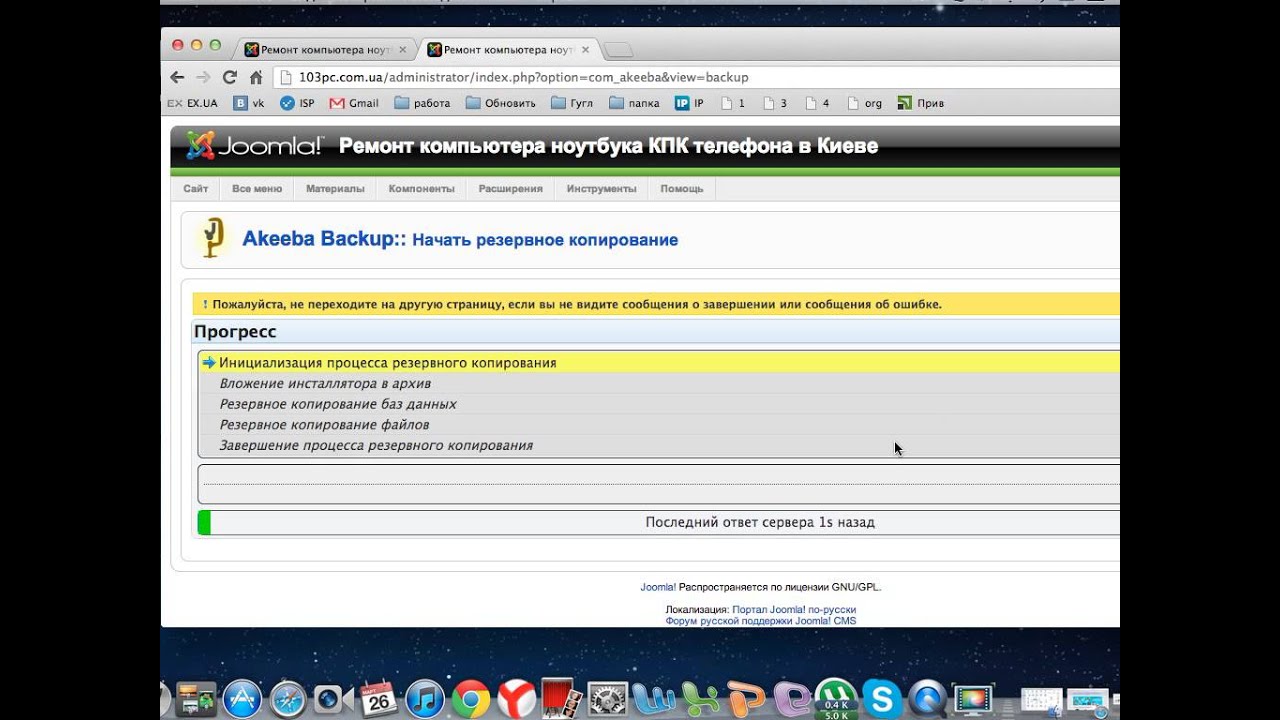The height and width of the screenshot is (720, 1280).
Task: Click the Инициализация процесса резервного копирования step
Action: point(659,362)
